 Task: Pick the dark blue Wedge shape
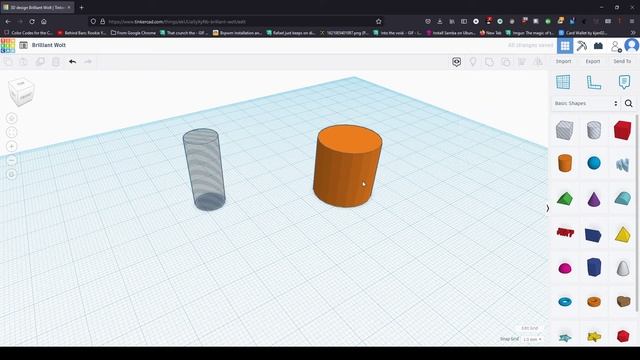tap(593, 235)
